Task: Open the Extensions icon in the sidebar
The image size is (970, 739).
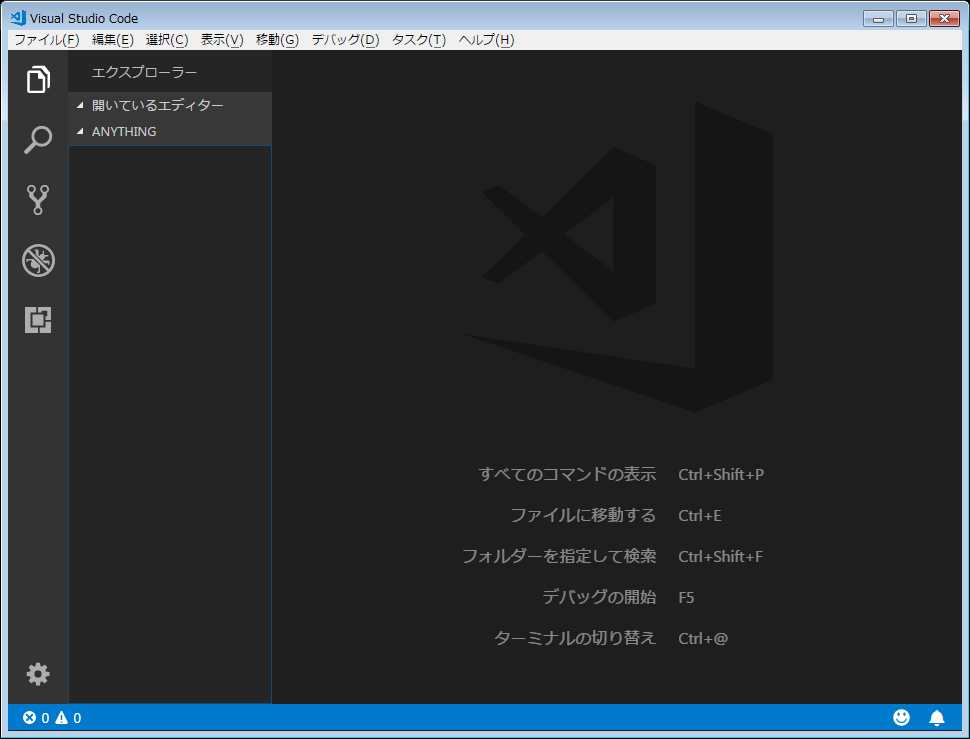Action: coord(37,319)
